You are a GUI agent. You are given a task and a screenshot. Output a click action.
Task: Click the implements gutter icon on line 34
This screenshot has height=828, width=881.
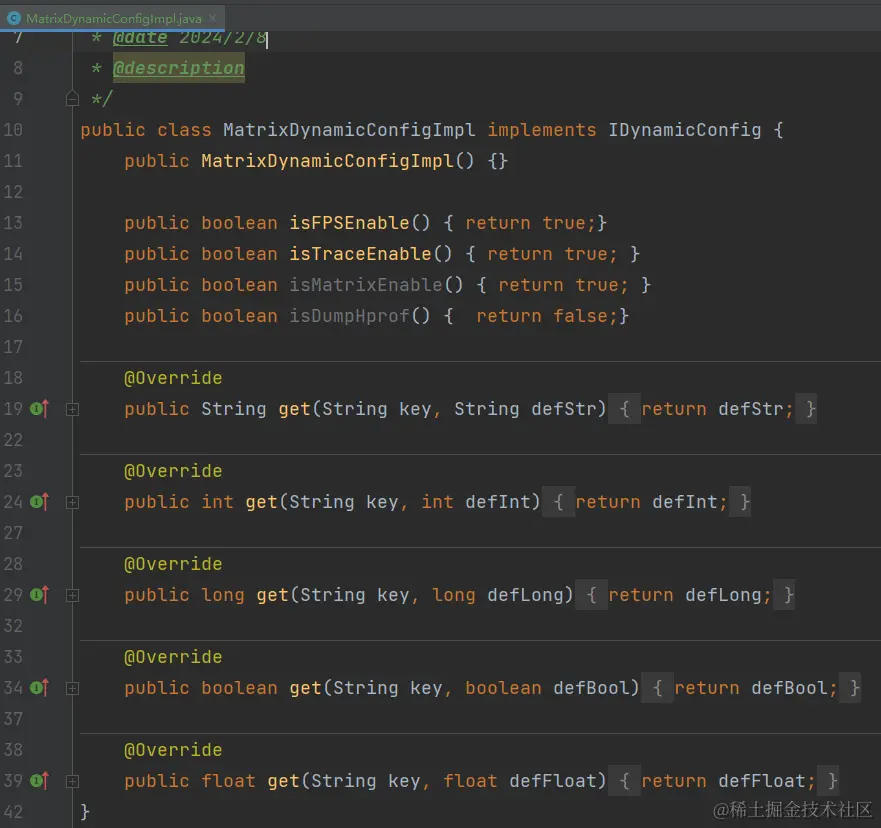pos(39,687)
